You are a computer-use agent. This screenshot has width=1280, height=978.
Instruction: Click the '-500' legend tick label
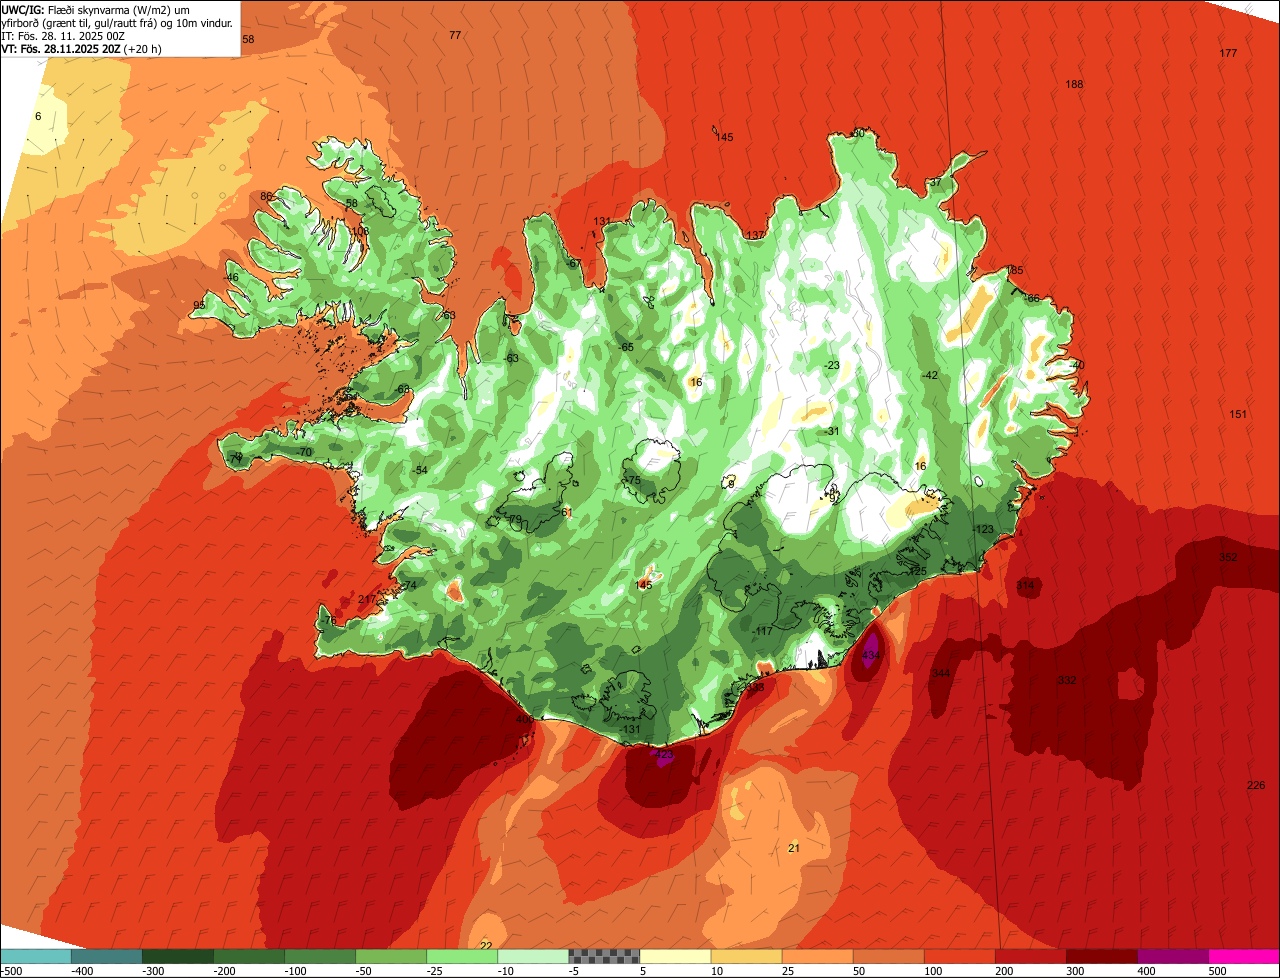pyautogui.click(x=11, y=971)
